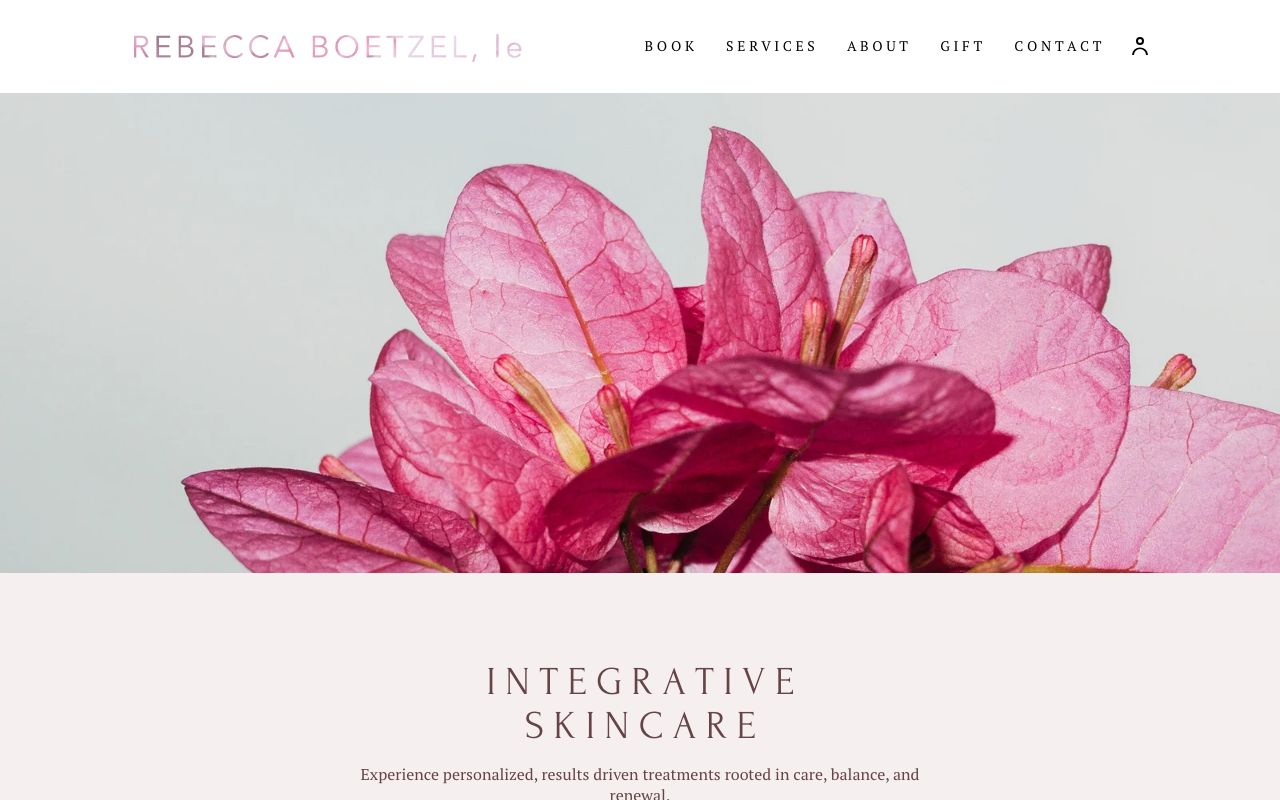
Task: Go to the BOOK page
Action: click(x=670, y=46)
